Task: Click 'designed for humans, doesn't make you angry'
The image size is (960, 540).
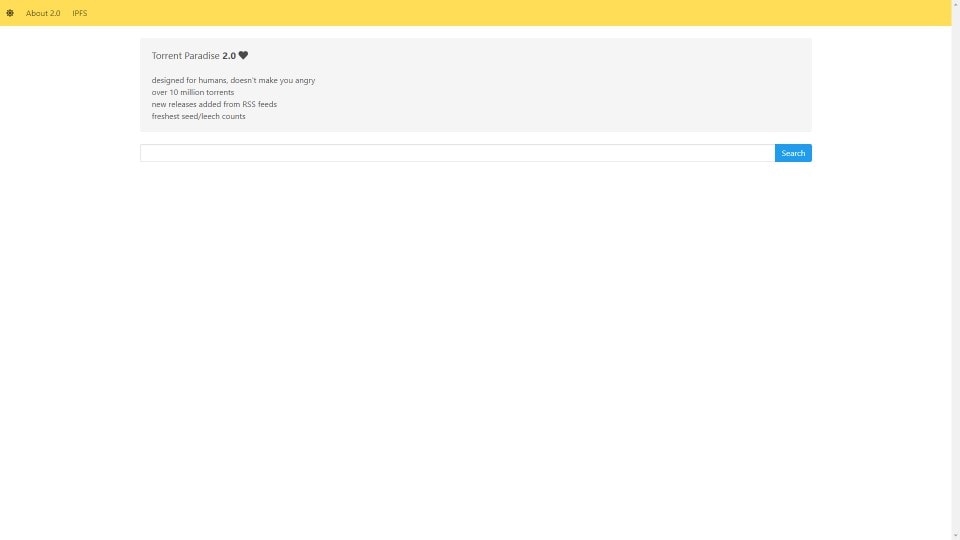Action: click(233, 80)
